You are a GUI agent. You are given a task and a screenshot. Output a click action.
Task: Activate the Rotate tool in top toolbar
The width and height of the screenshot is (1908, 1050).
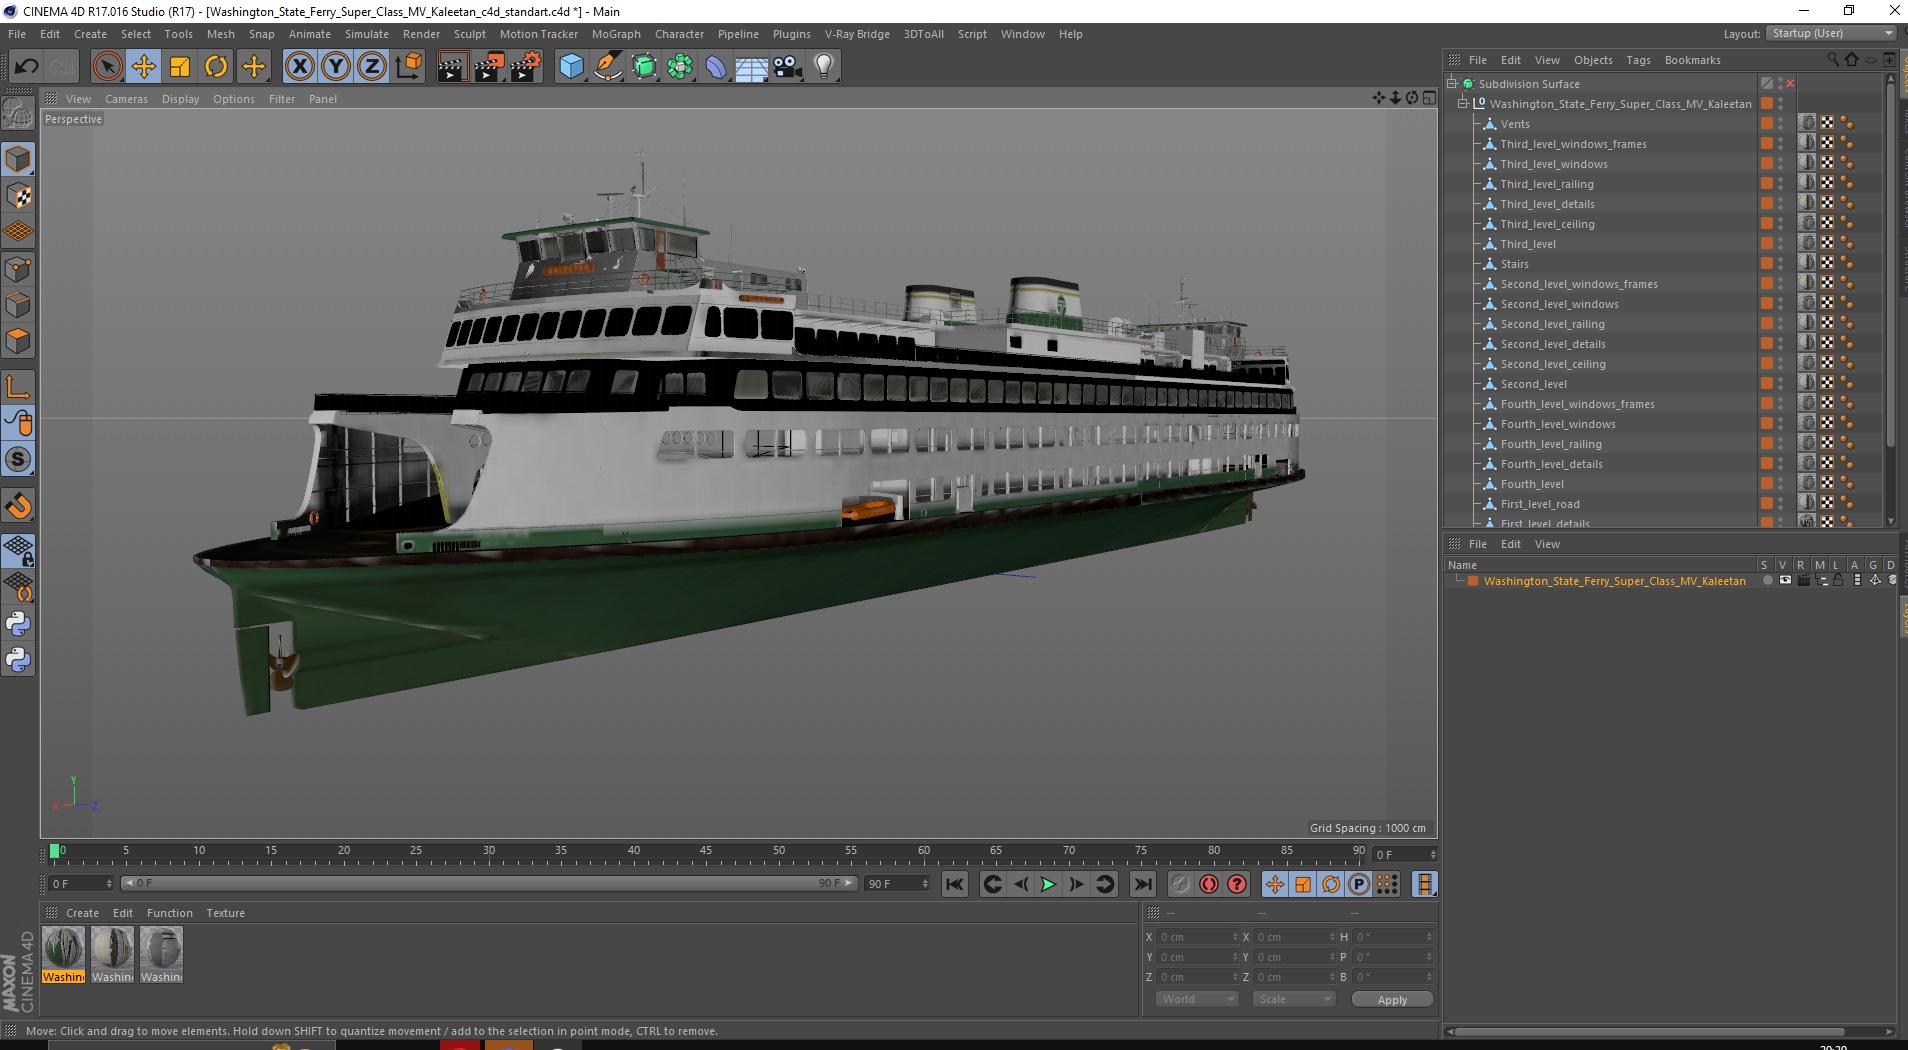click(216, 67)
